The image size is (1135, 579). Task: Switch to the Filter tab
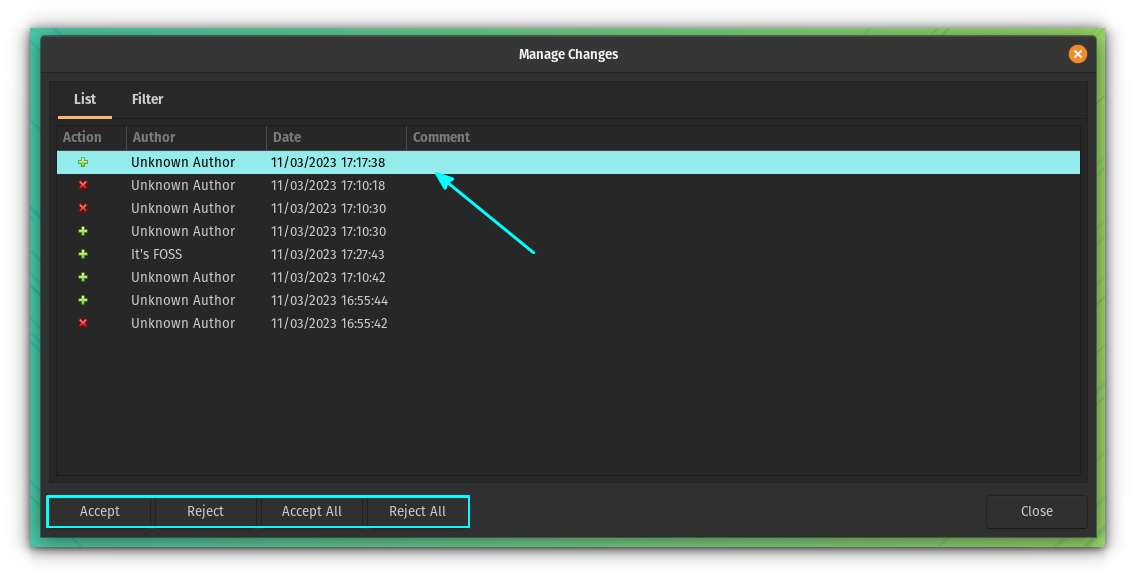147,99
